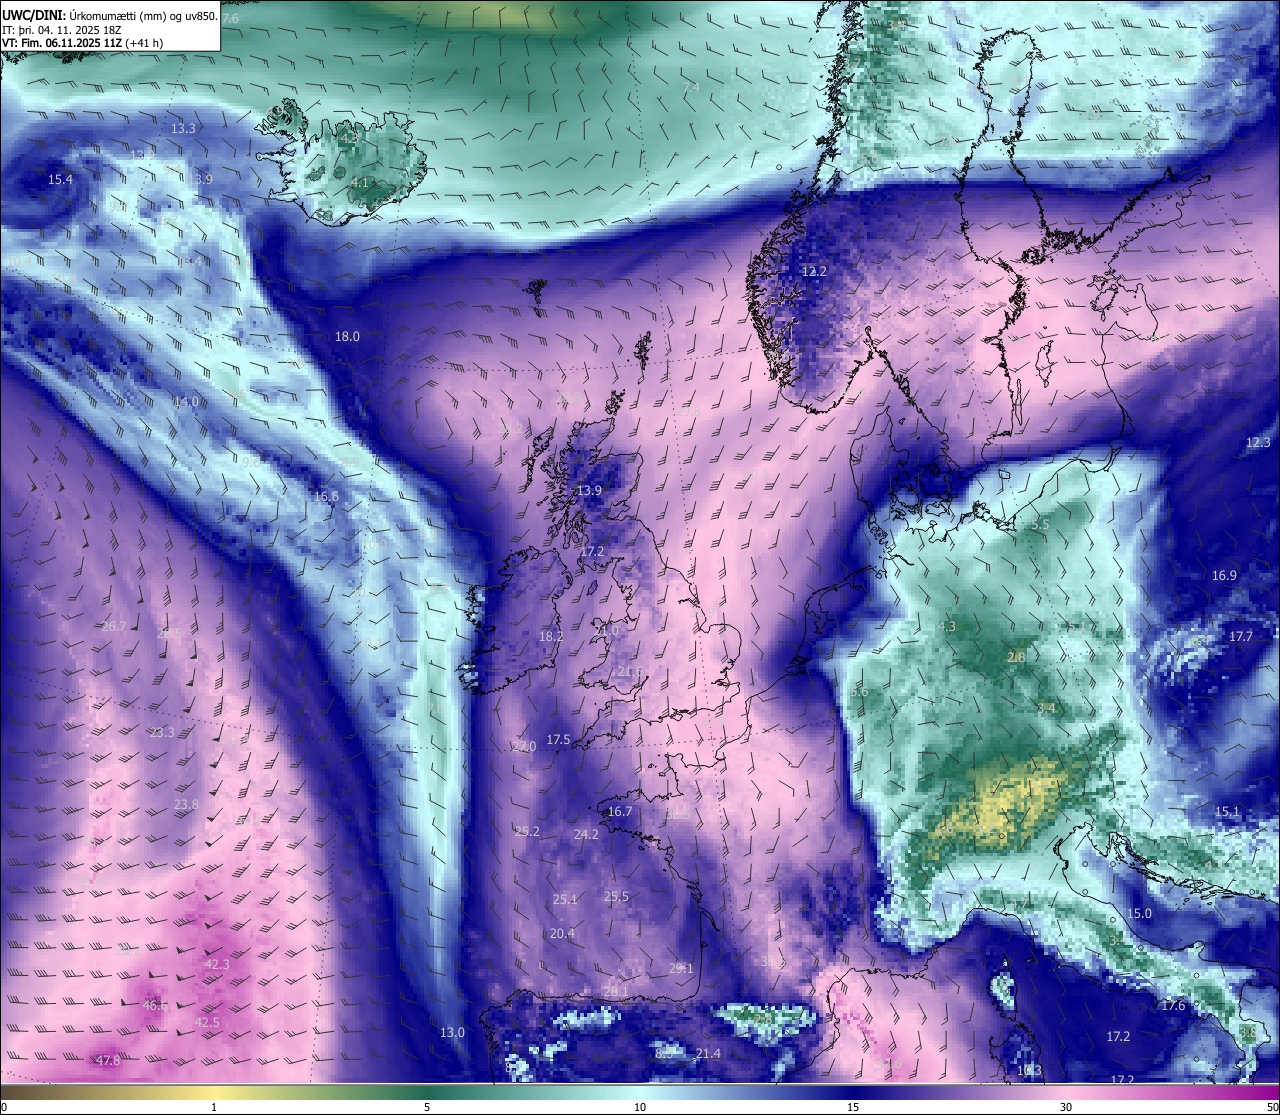Click the legend tick label "5"
The width and height of the screenshot is (1280, 1115).
[427, 1107]
